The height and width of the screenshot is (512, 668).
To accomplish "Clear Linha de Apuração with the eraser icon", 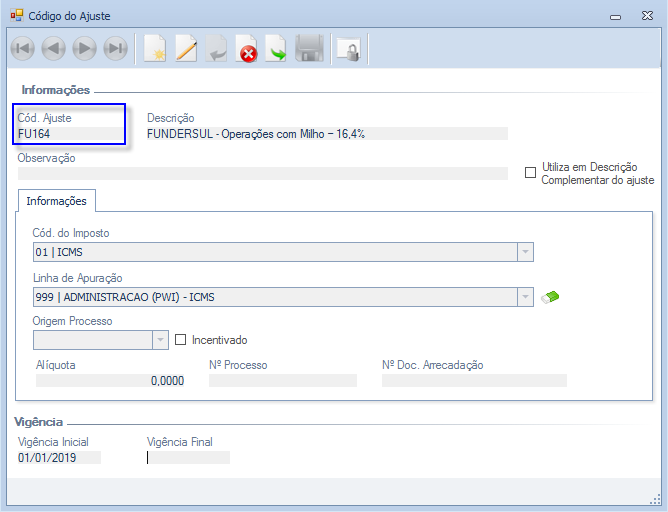I will click(x=550, y=297).
